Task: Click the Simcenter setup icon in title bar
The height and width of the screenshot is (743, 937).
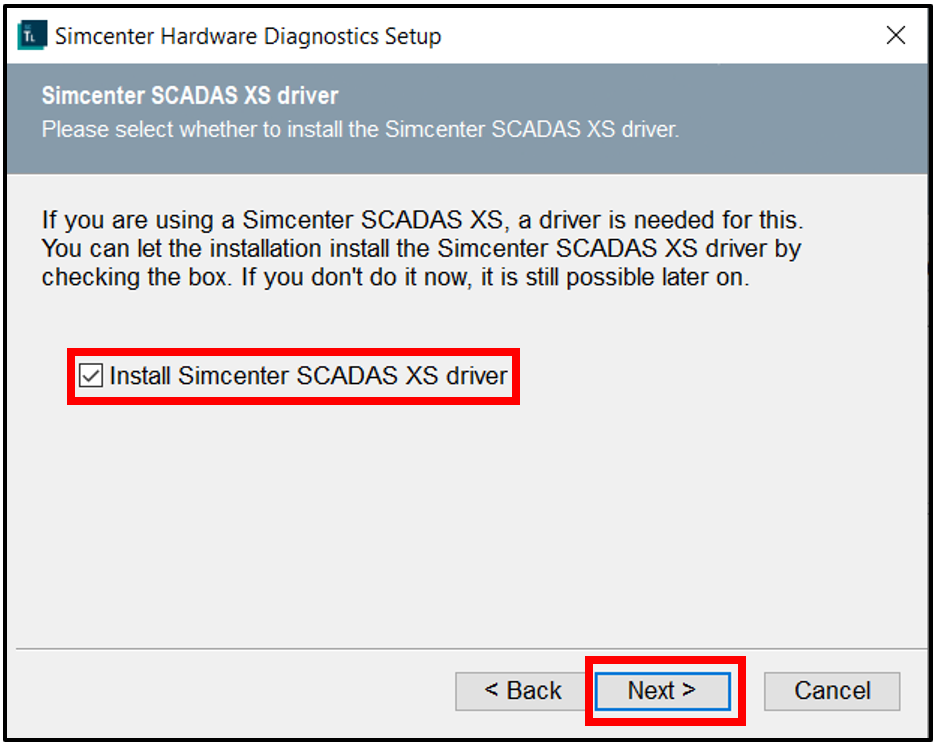Action: [32, 37]
